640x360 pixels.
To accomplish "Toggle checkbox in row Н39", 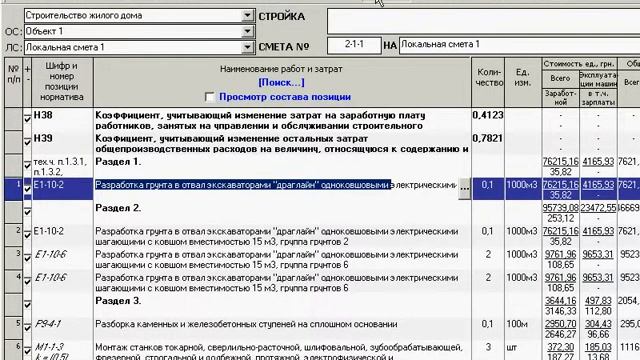I will click(27, 142).
